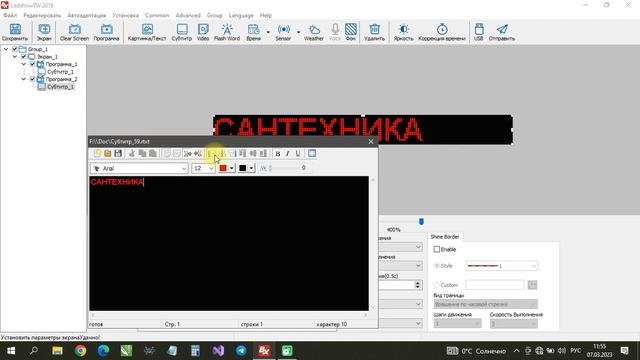
Task: Select the Style radio button
Action: (x=436, y=266)
